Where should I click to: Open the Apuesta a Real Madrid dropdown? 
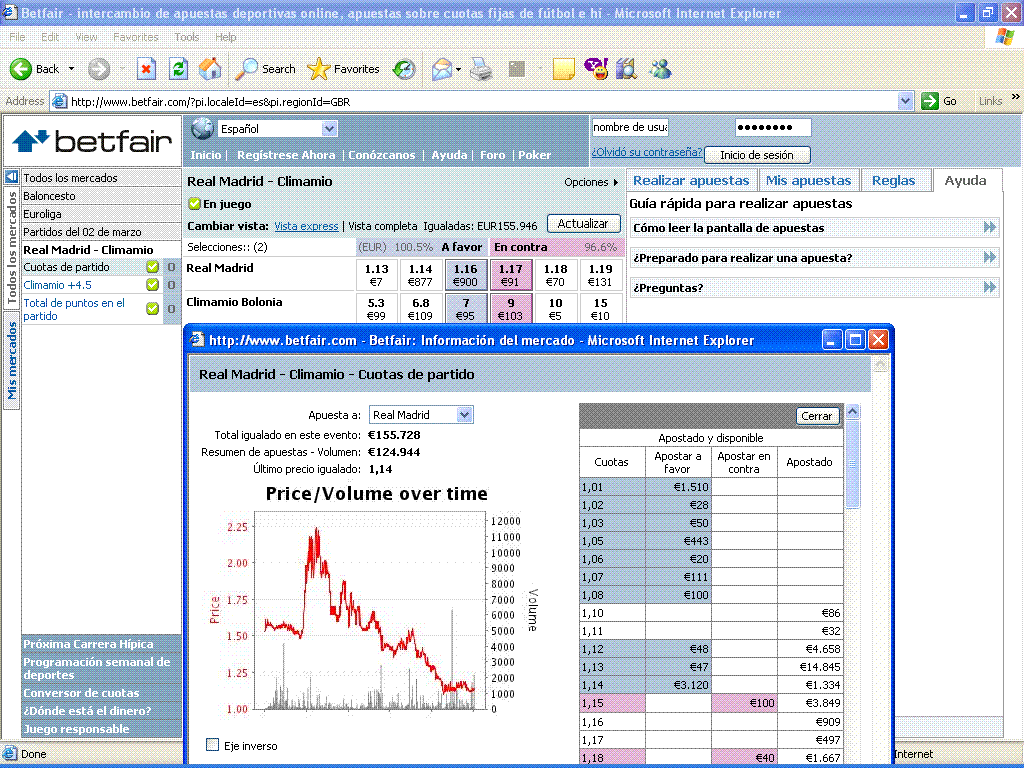tap(464, 415)
